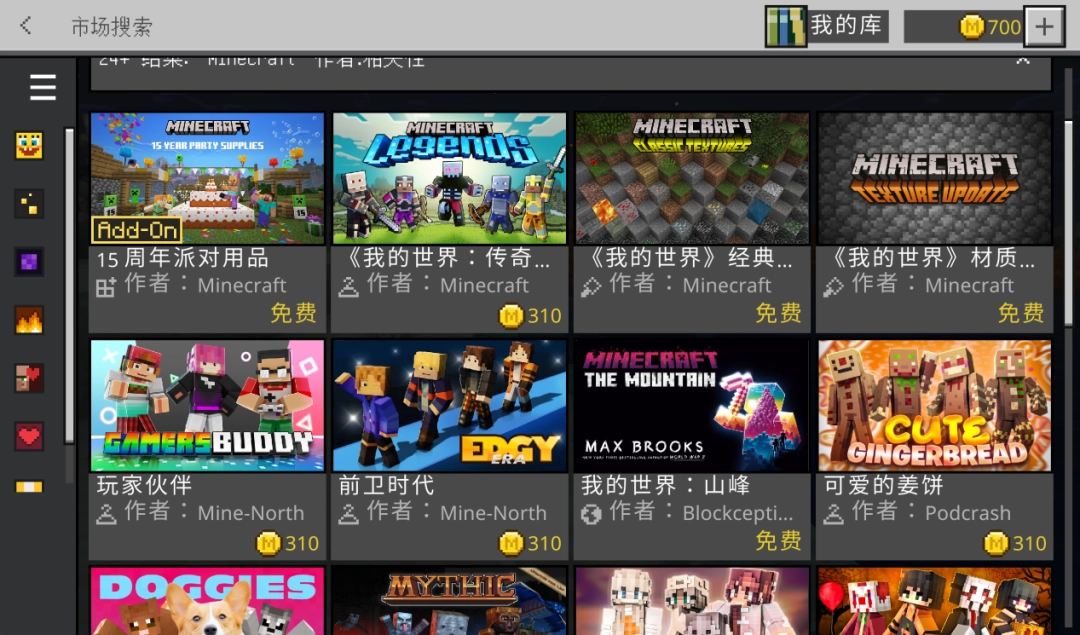The height and width of the screenshot is (635, 1080).
Task: Open the red heart sidebar category
Action: pos(29,436)
